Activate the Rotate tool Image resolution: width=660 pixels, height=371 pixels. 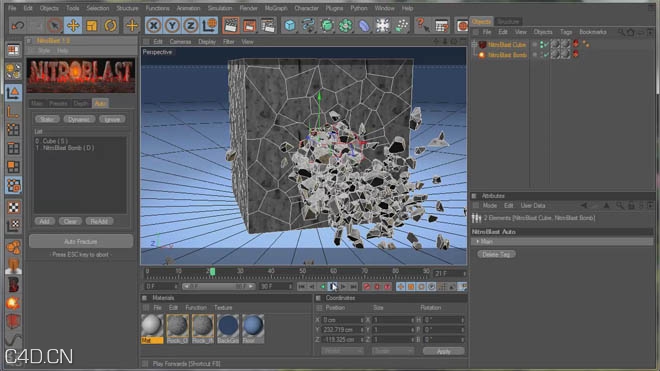[x=110, y=26]
